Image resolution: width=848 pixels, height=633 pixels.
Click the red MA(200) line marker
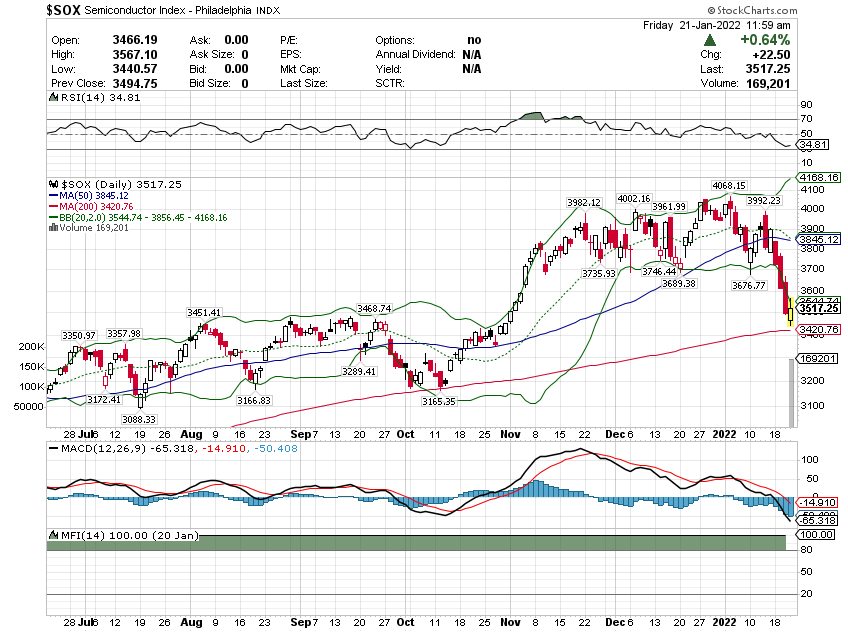pos(55,207)
